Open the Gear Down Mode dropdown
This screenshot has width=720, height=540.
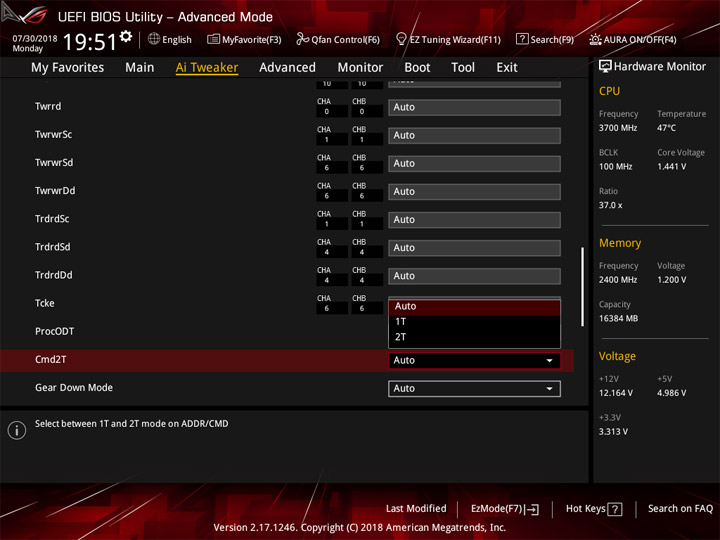(x=474, y=388)
